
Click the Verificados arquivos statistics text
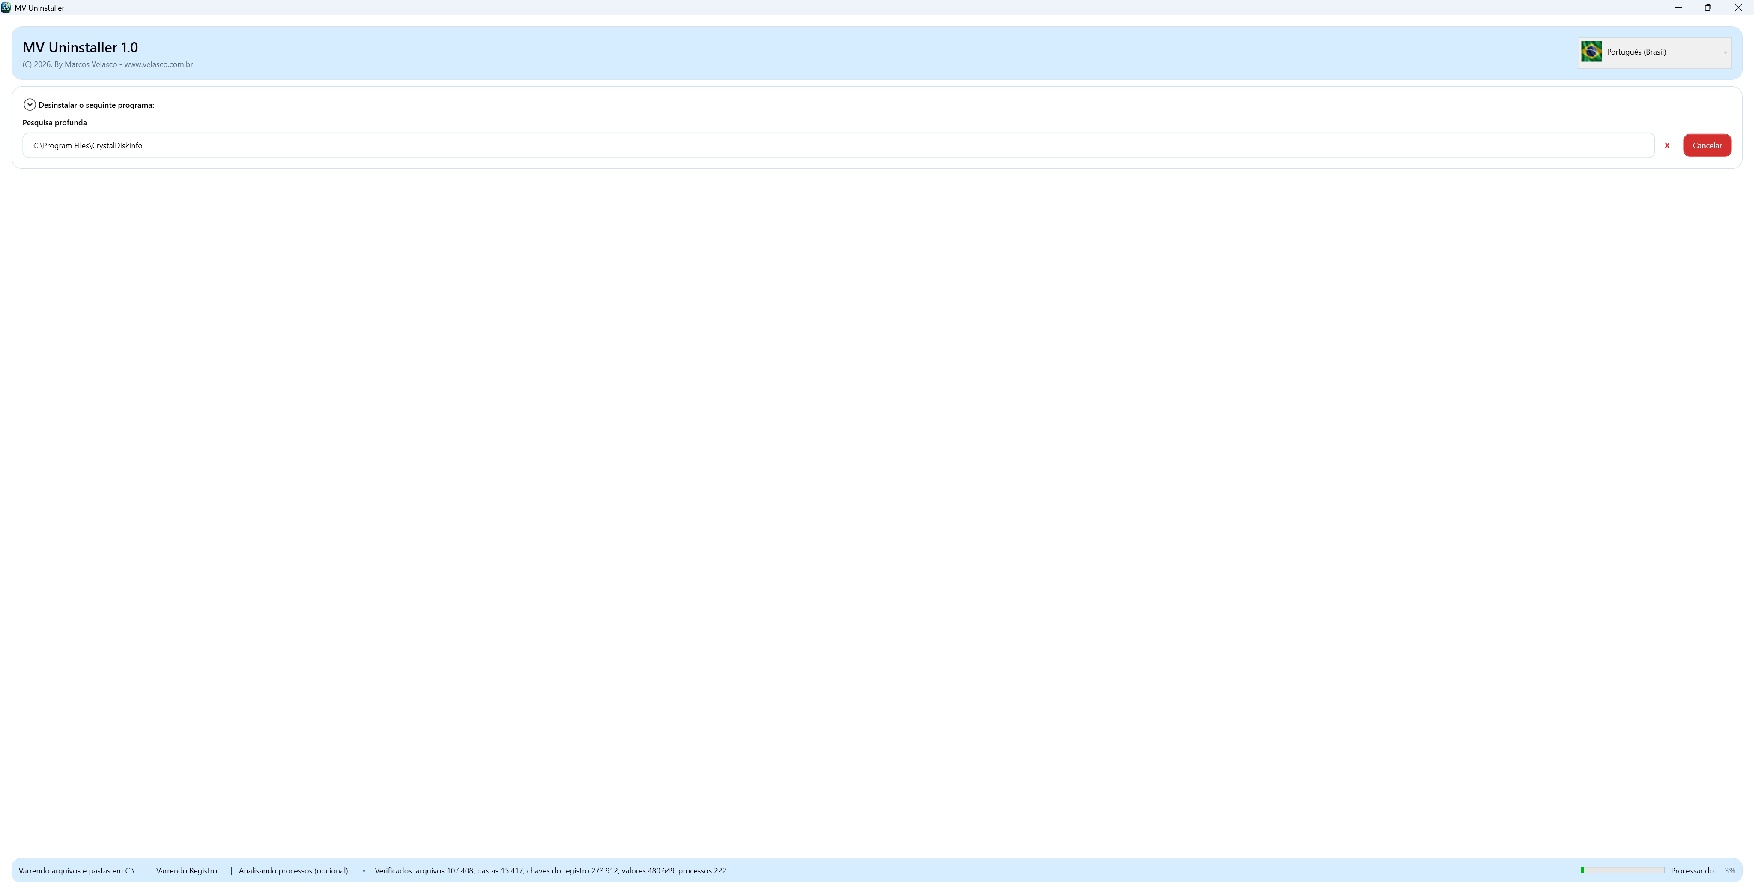tap(550, 871)
